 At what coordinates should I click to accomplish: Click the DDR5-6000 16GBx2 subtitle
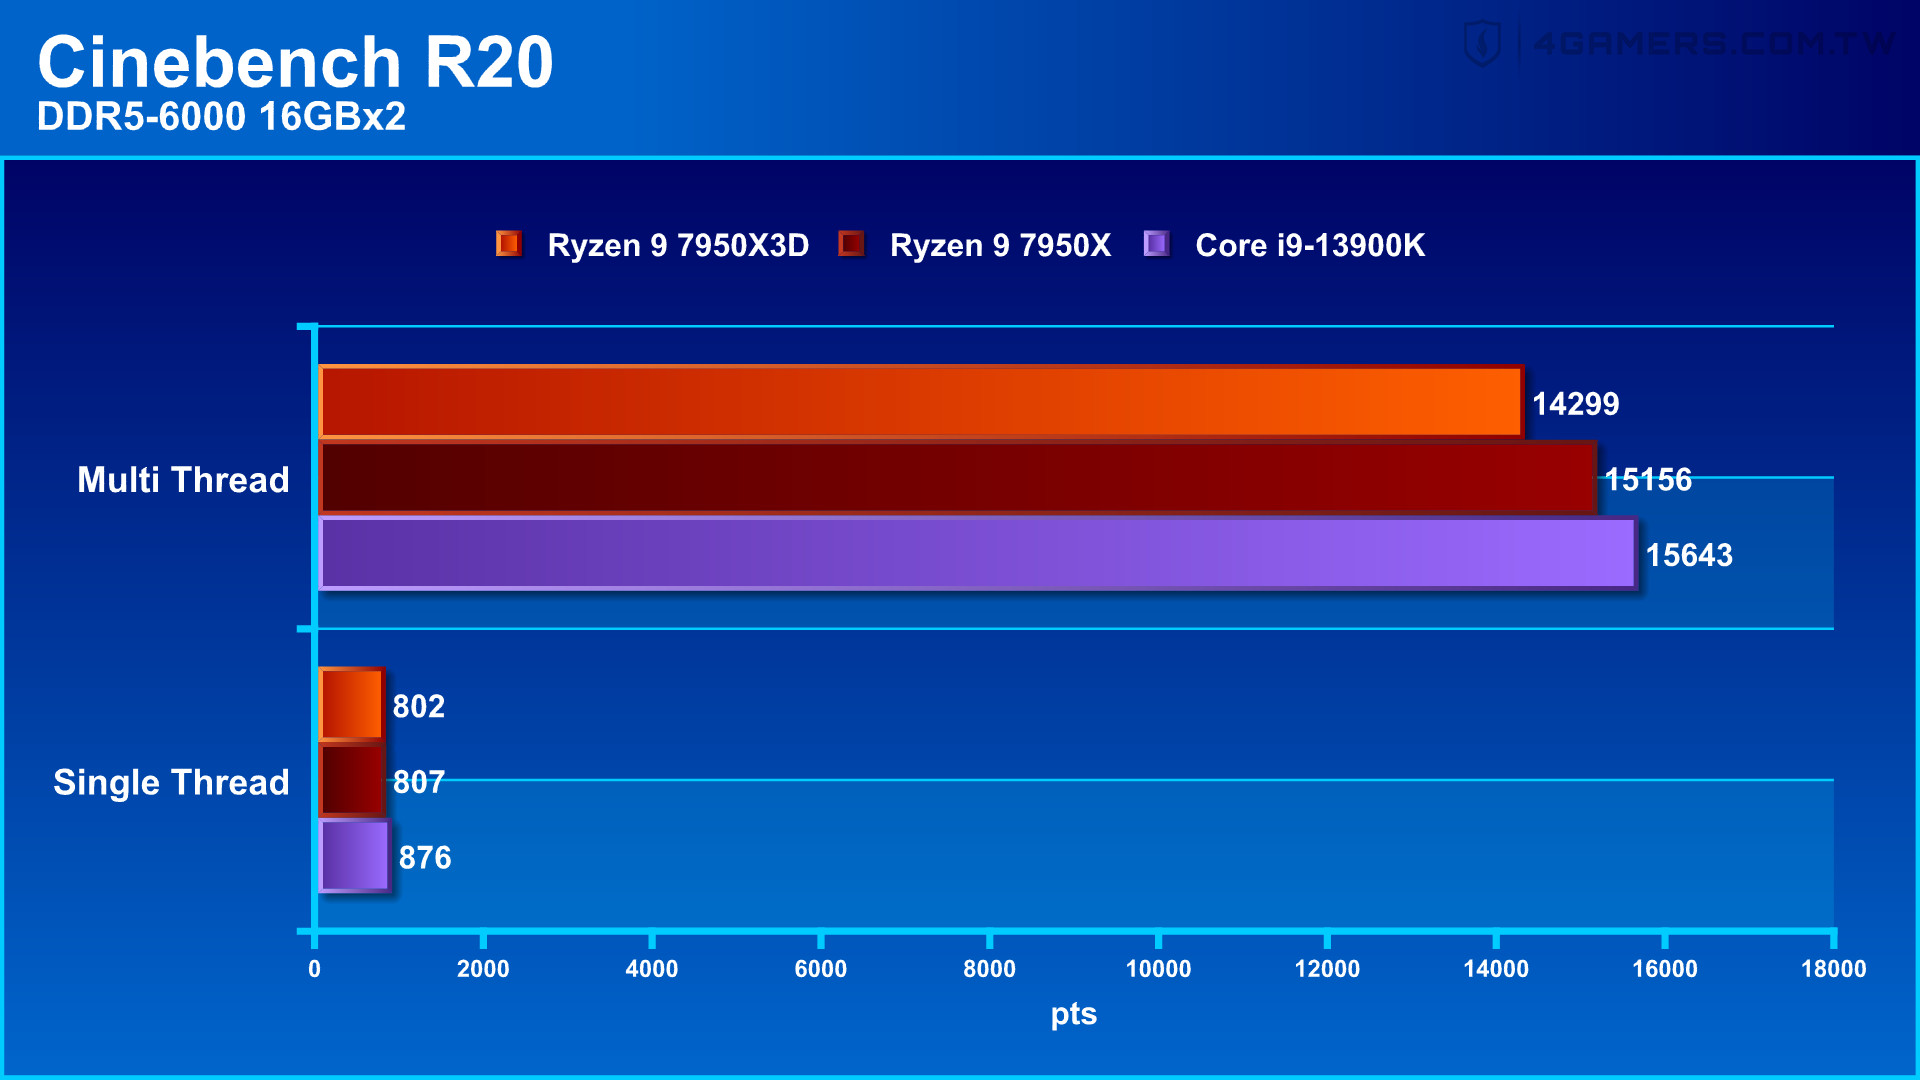pos(221,117)
